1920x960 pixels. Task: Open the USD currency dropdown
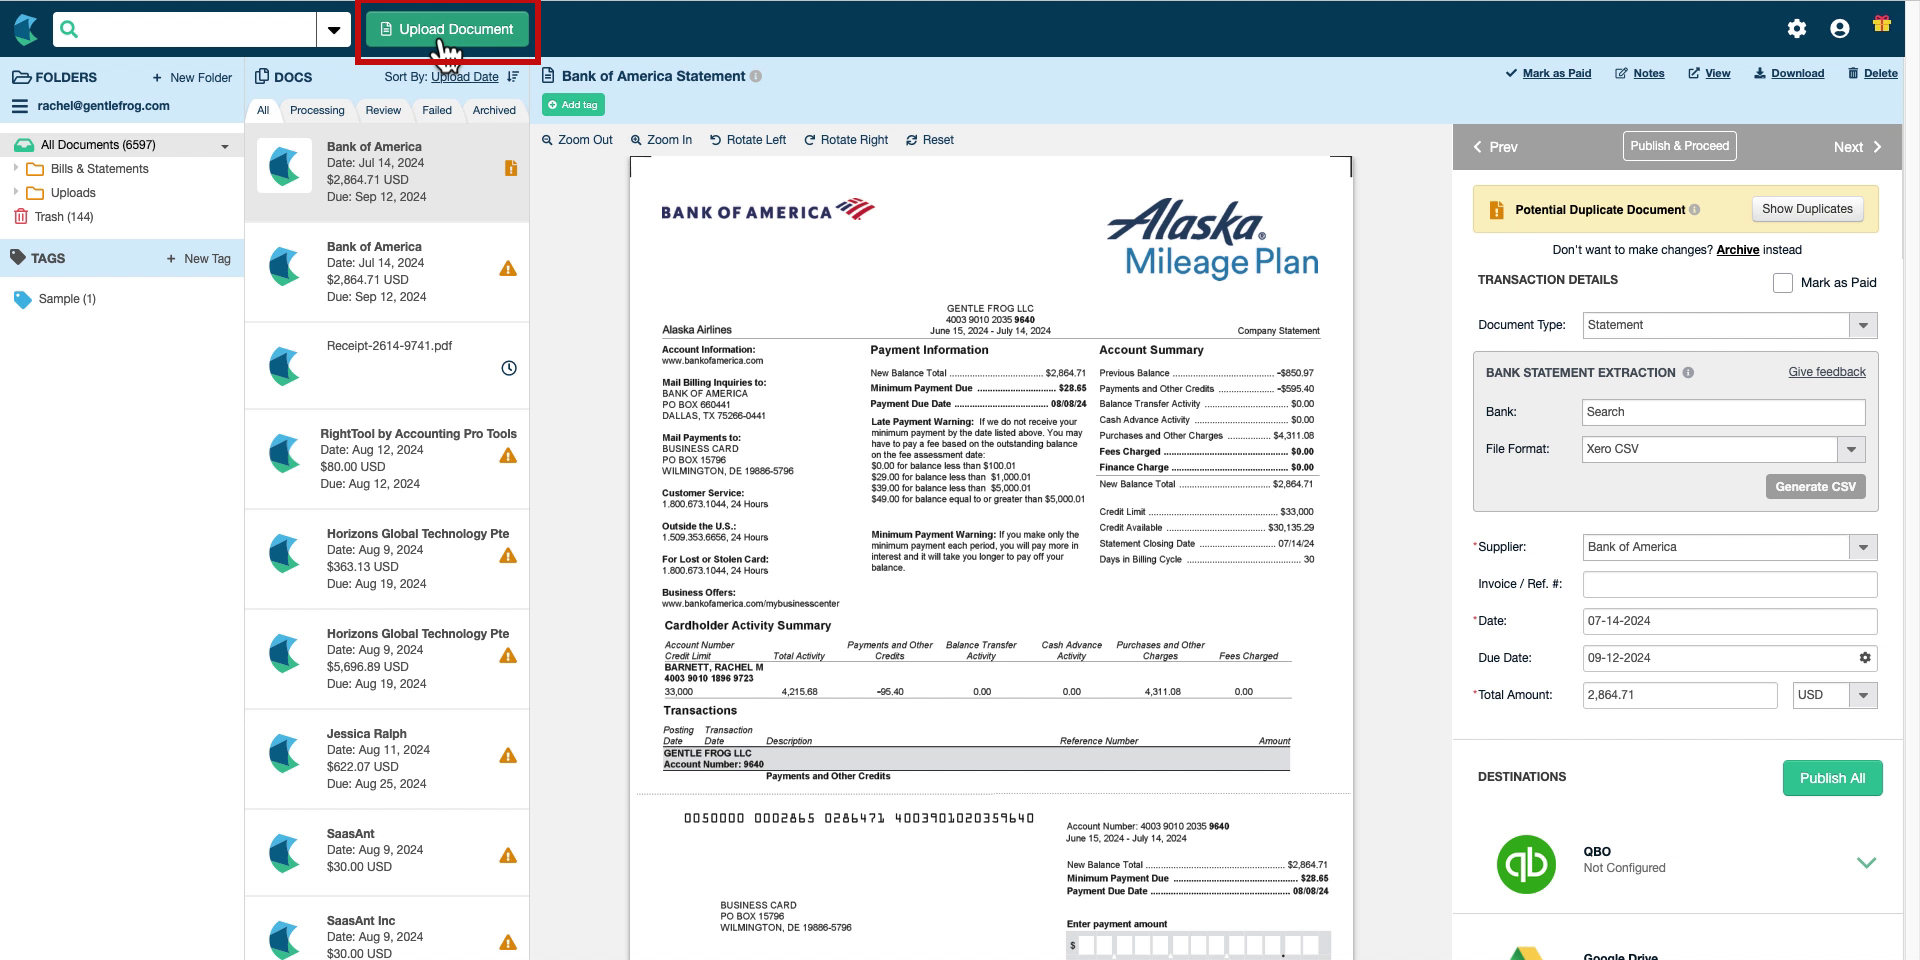(1834, 695)
